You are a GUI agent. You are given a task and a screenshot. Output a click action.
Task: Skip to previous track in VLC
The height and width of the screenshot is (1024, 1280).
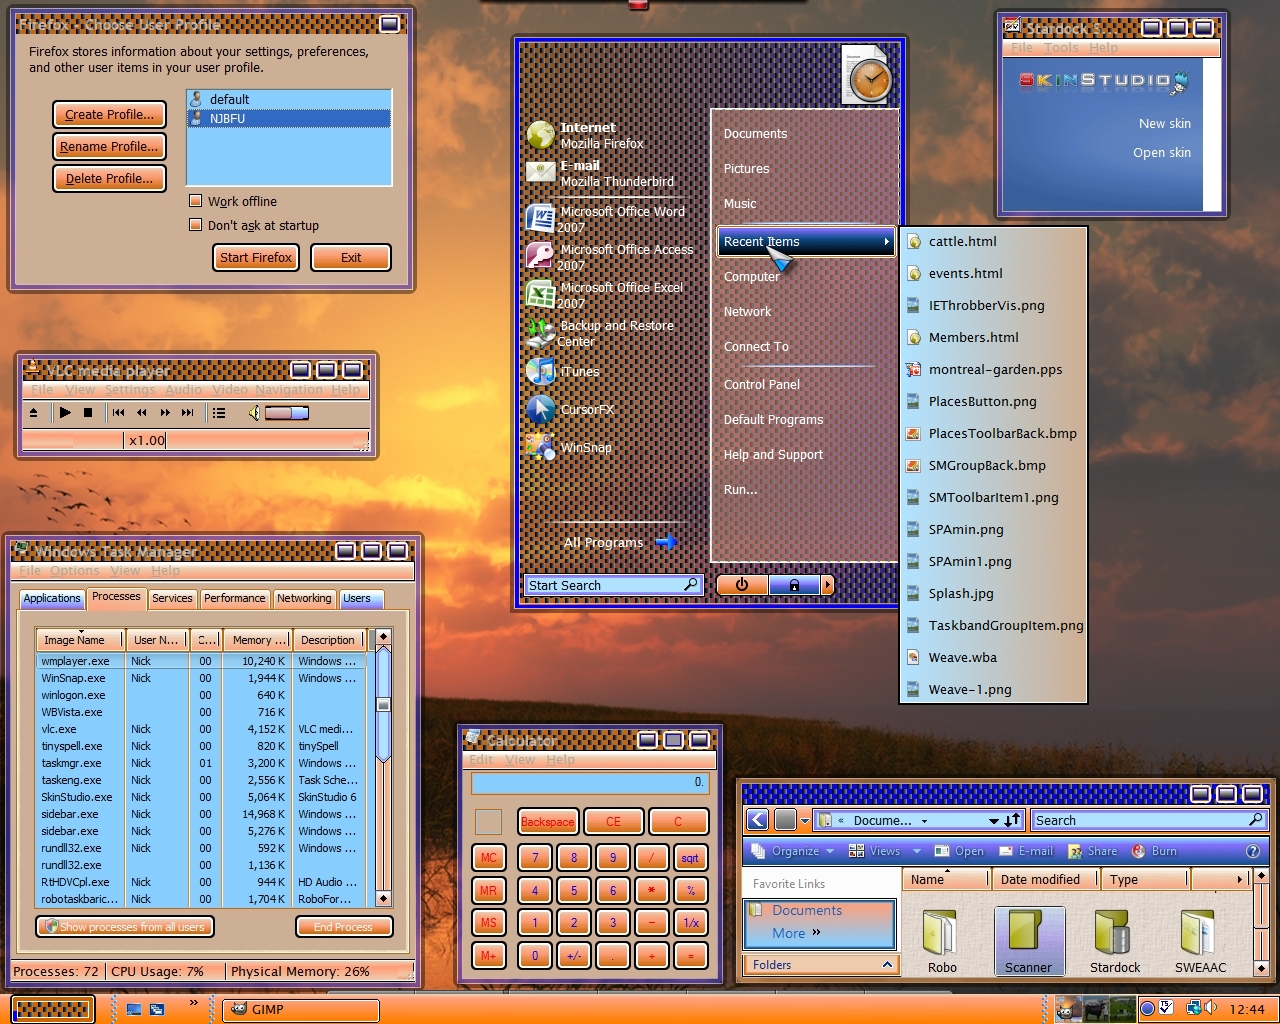[119, 412]
